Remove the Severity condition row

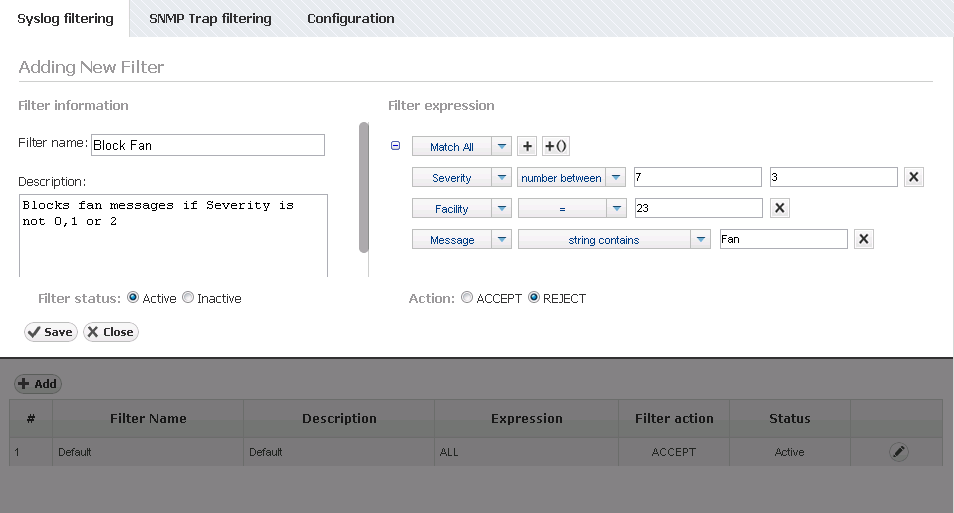point(913,178)
